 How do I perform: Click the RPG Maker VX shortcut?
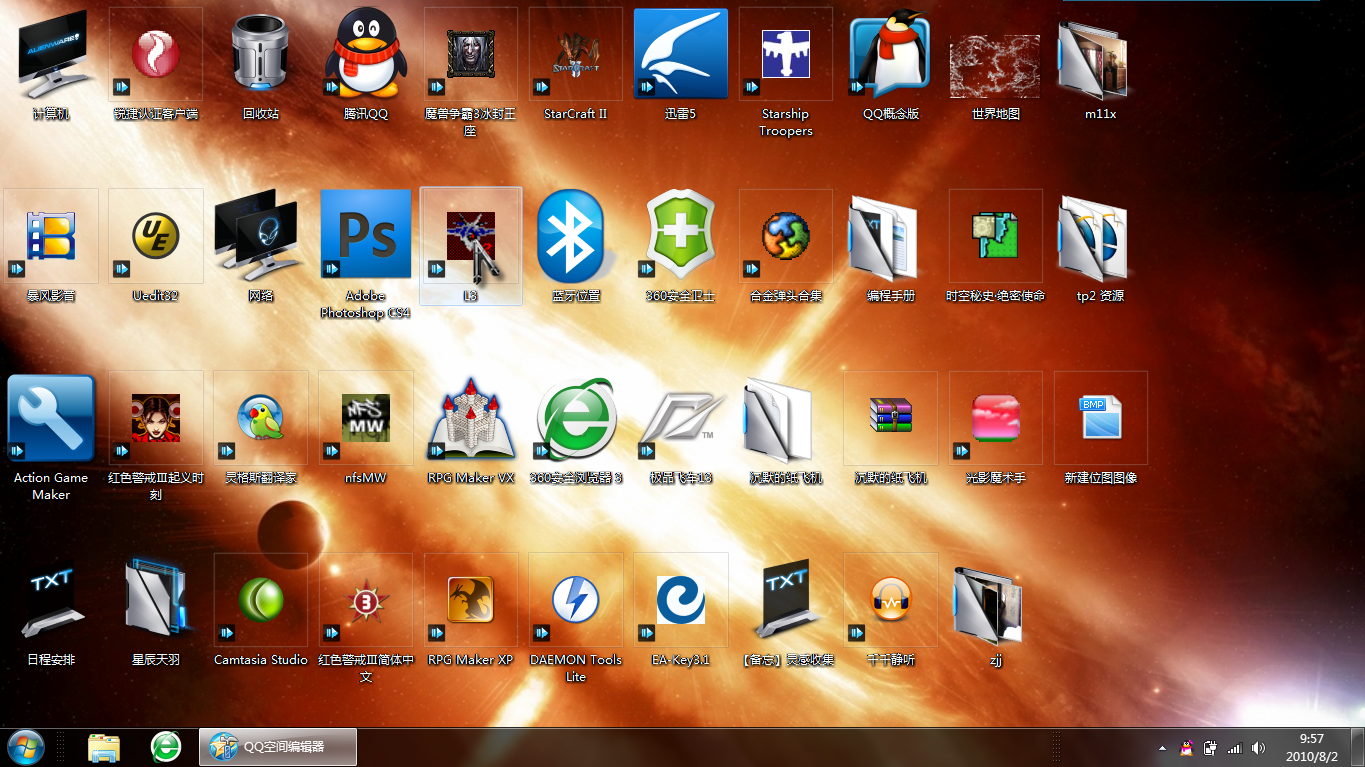click(x=471, y=418)
